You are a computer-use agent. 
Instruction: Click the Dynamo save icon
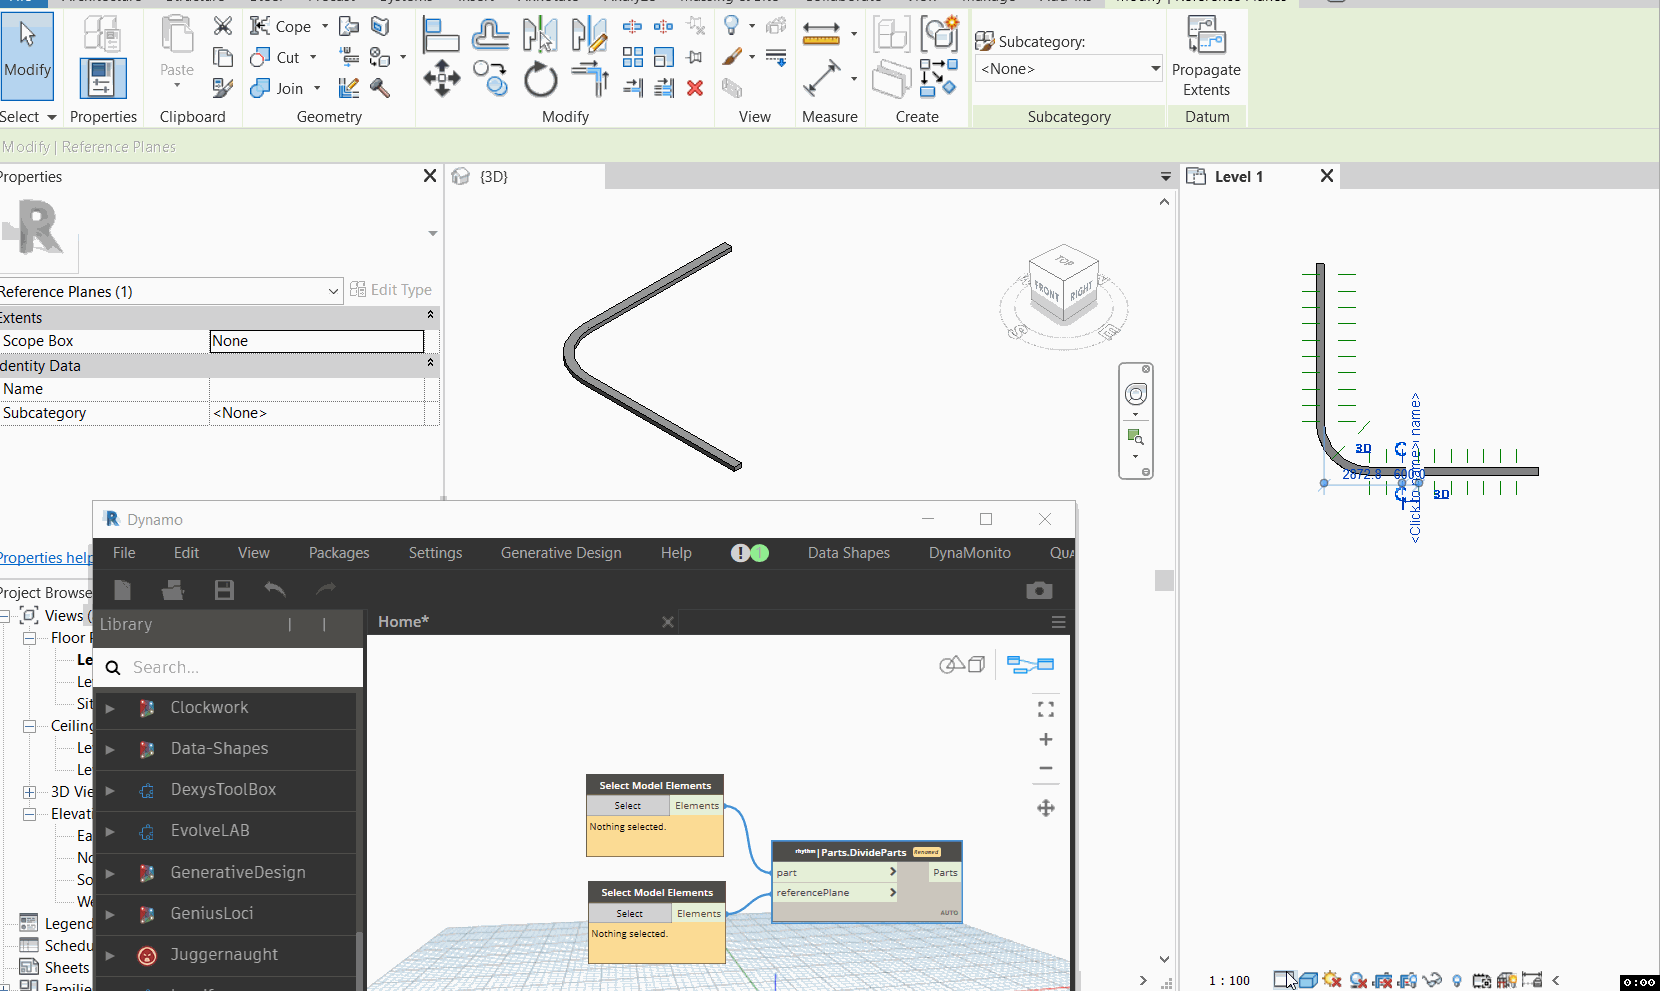224,590
